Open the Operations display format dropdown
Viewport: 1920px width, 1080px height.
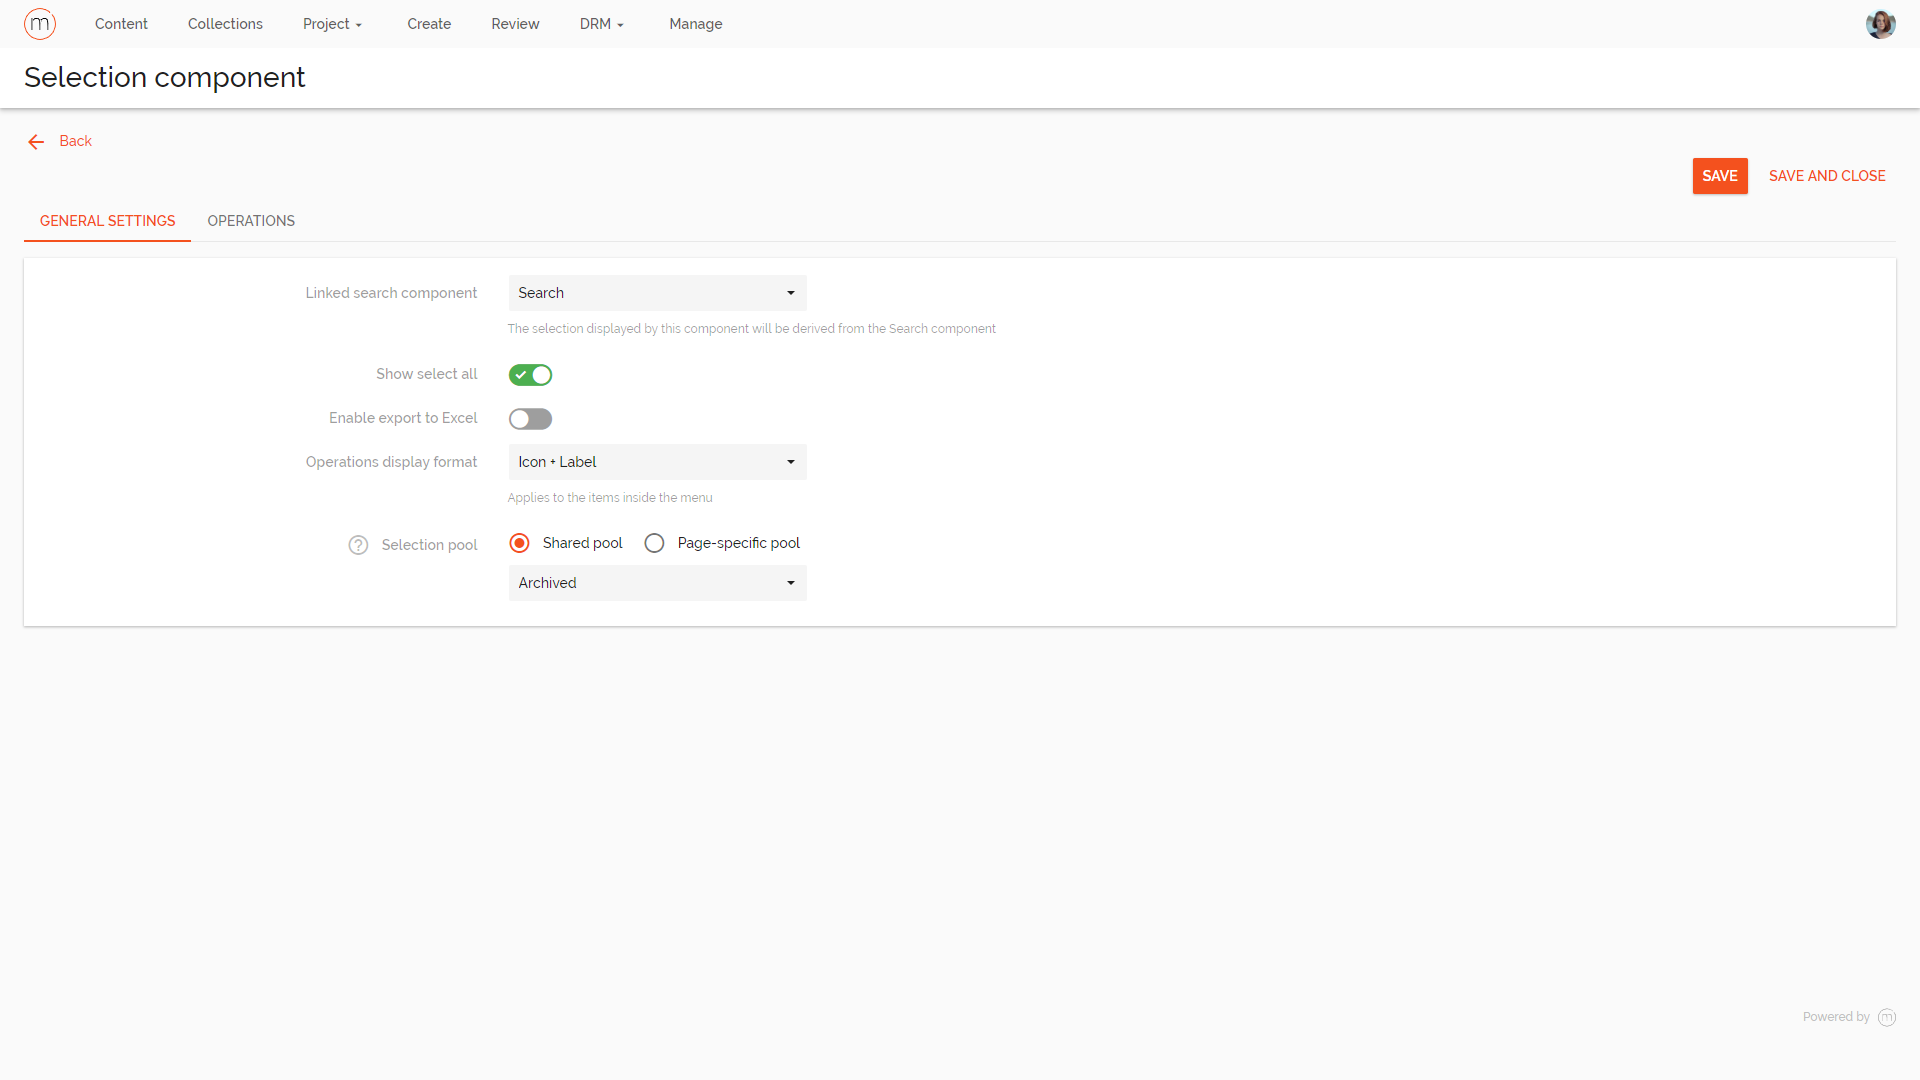[x=657, y=462]
